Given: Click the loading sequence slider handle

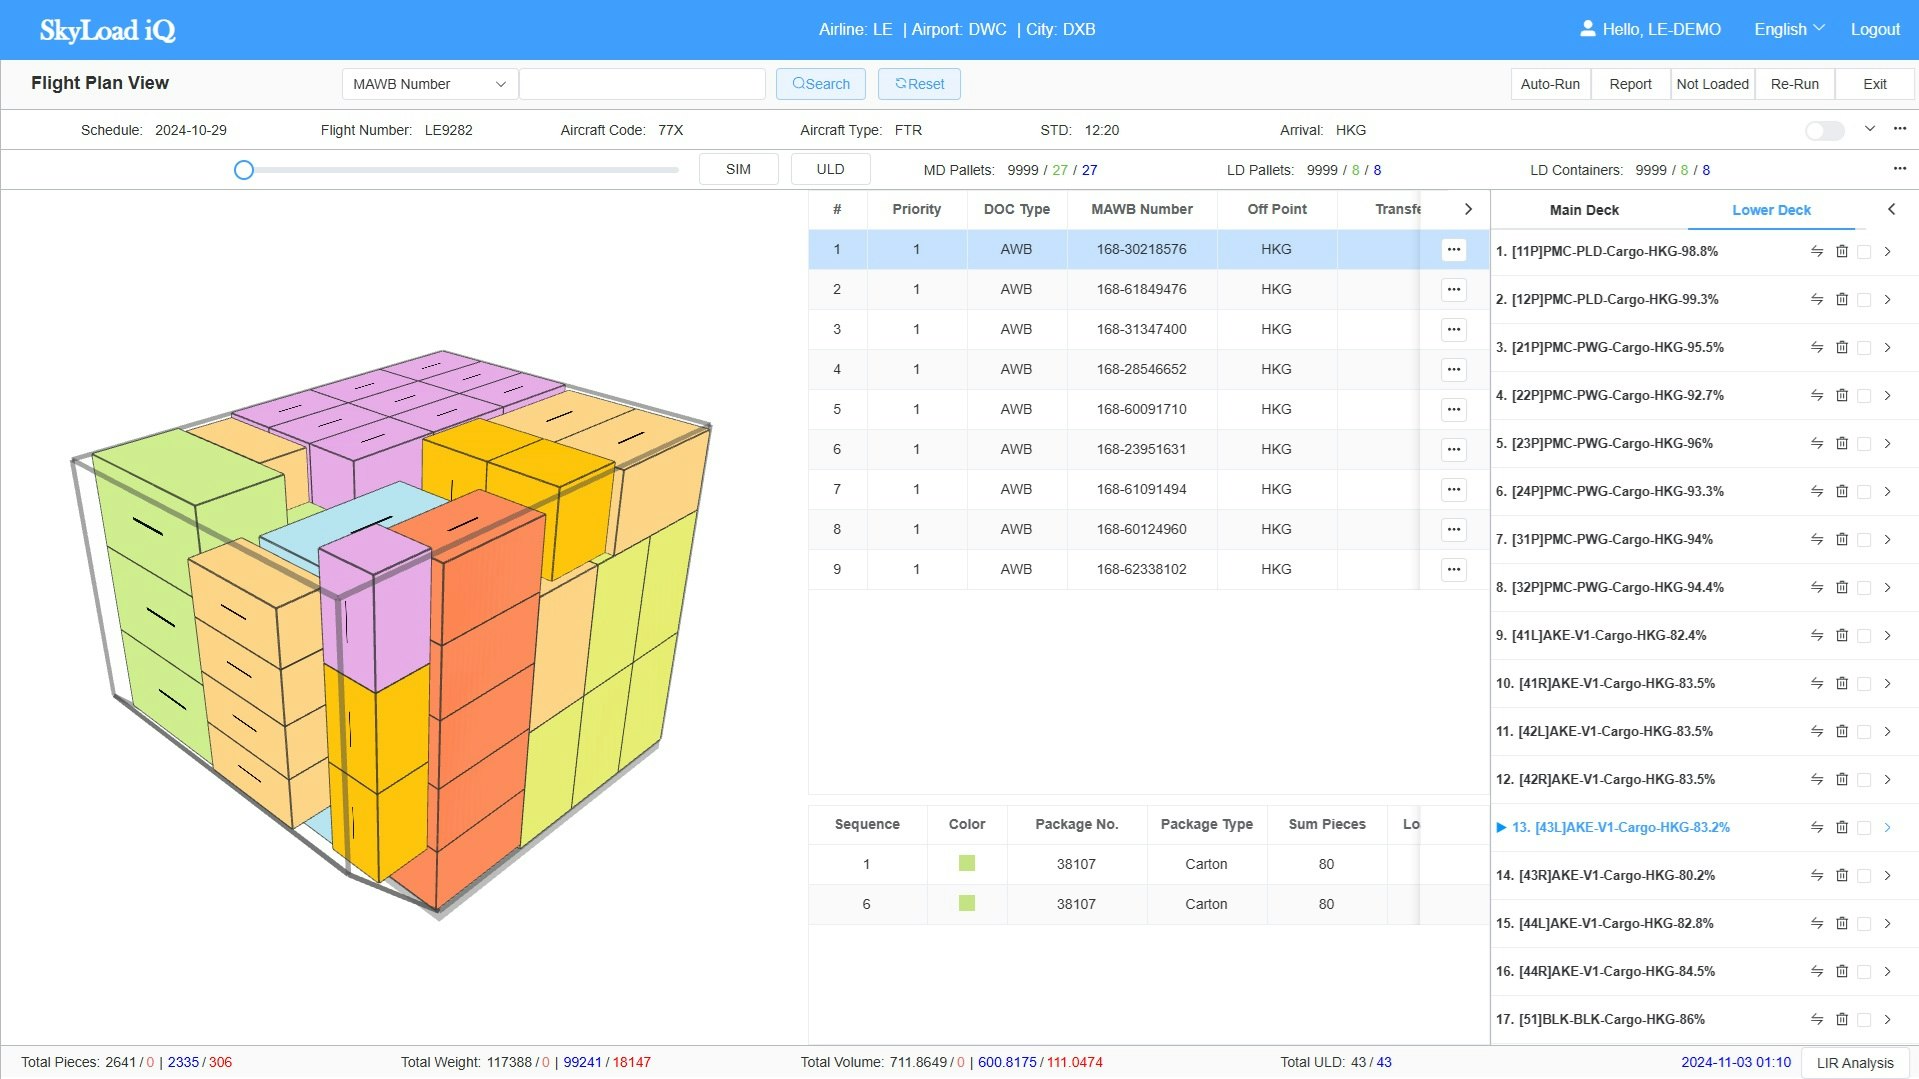Looking at the screenshot, I should pyautogui.click(x=244, y=170).
